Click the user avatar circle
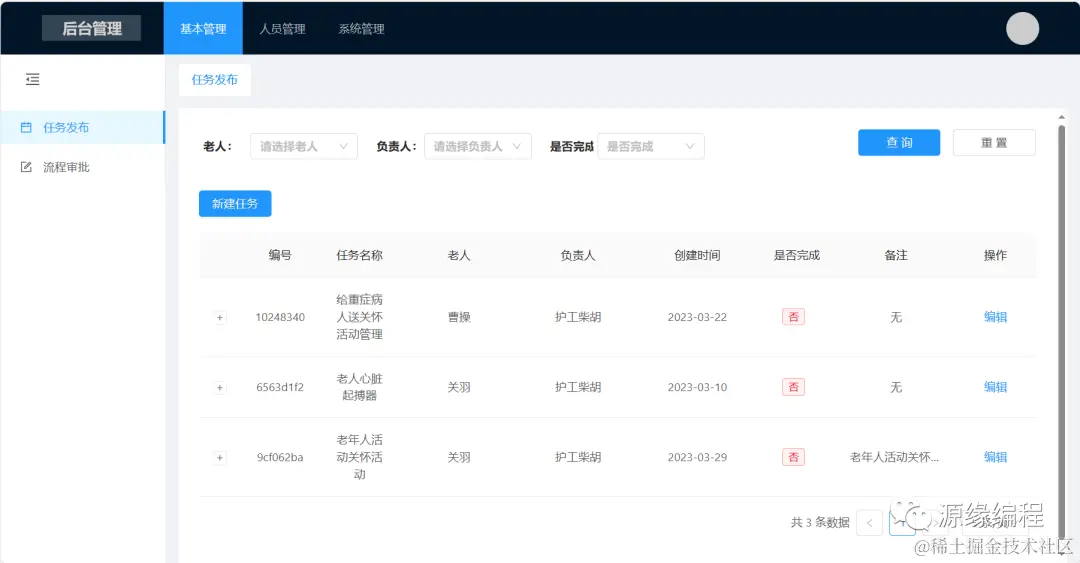 click(x=1022, y=28)
